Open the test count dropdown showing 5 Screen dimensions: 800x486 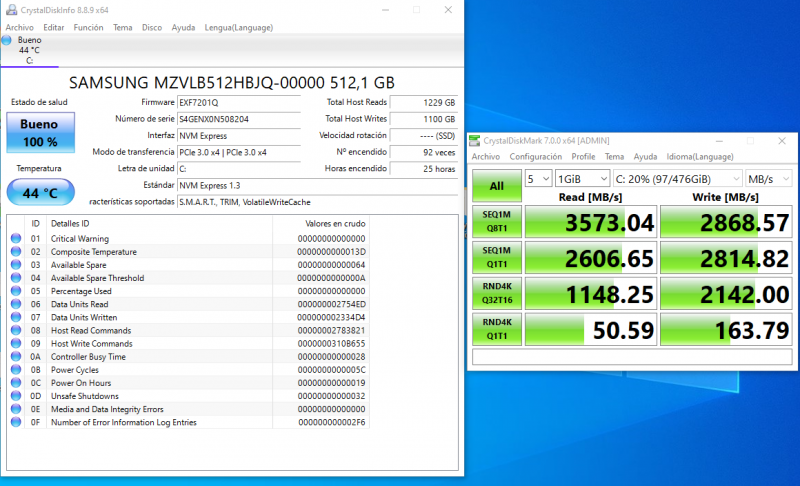(538, 178)
